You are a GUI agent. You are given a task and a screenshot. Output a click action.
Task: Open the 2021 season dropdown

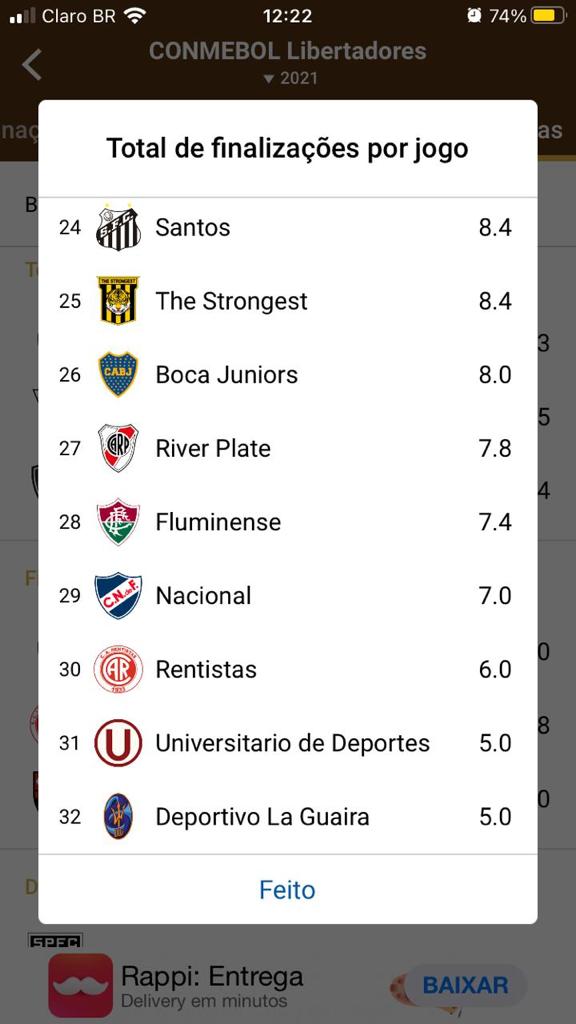click(290, 78)
